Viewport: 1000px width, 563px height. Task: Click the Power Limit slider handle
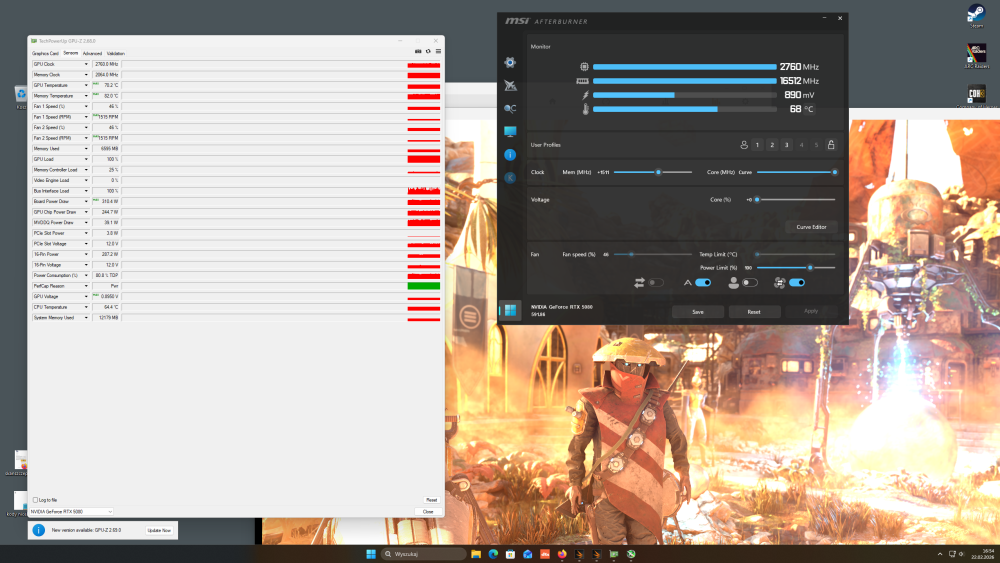[810, 268]
